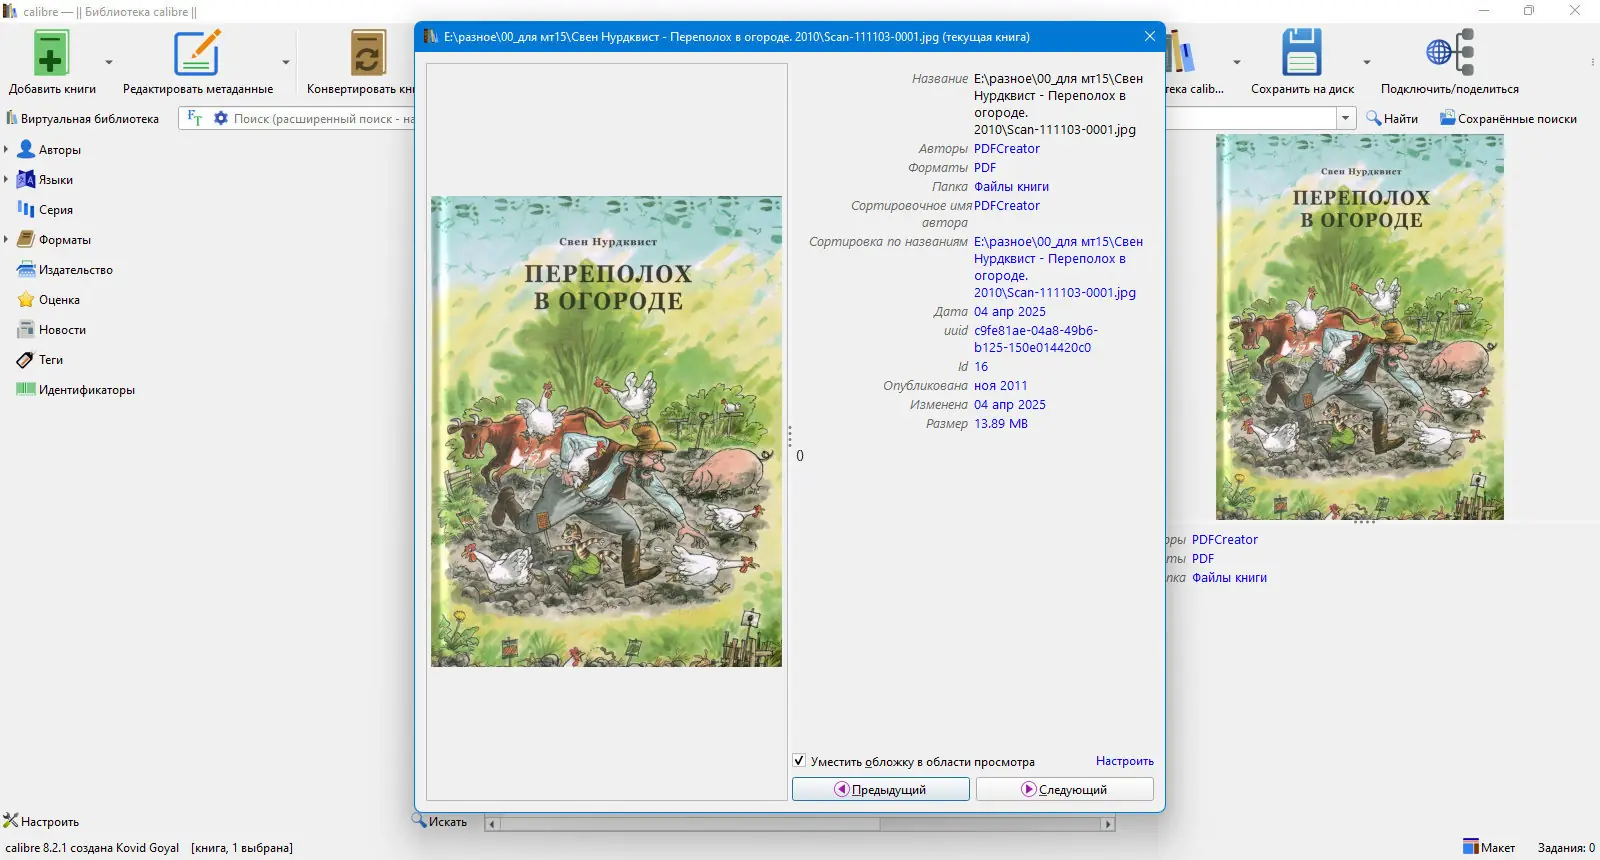Click the Настроить tag browser button

click(41, 822)
